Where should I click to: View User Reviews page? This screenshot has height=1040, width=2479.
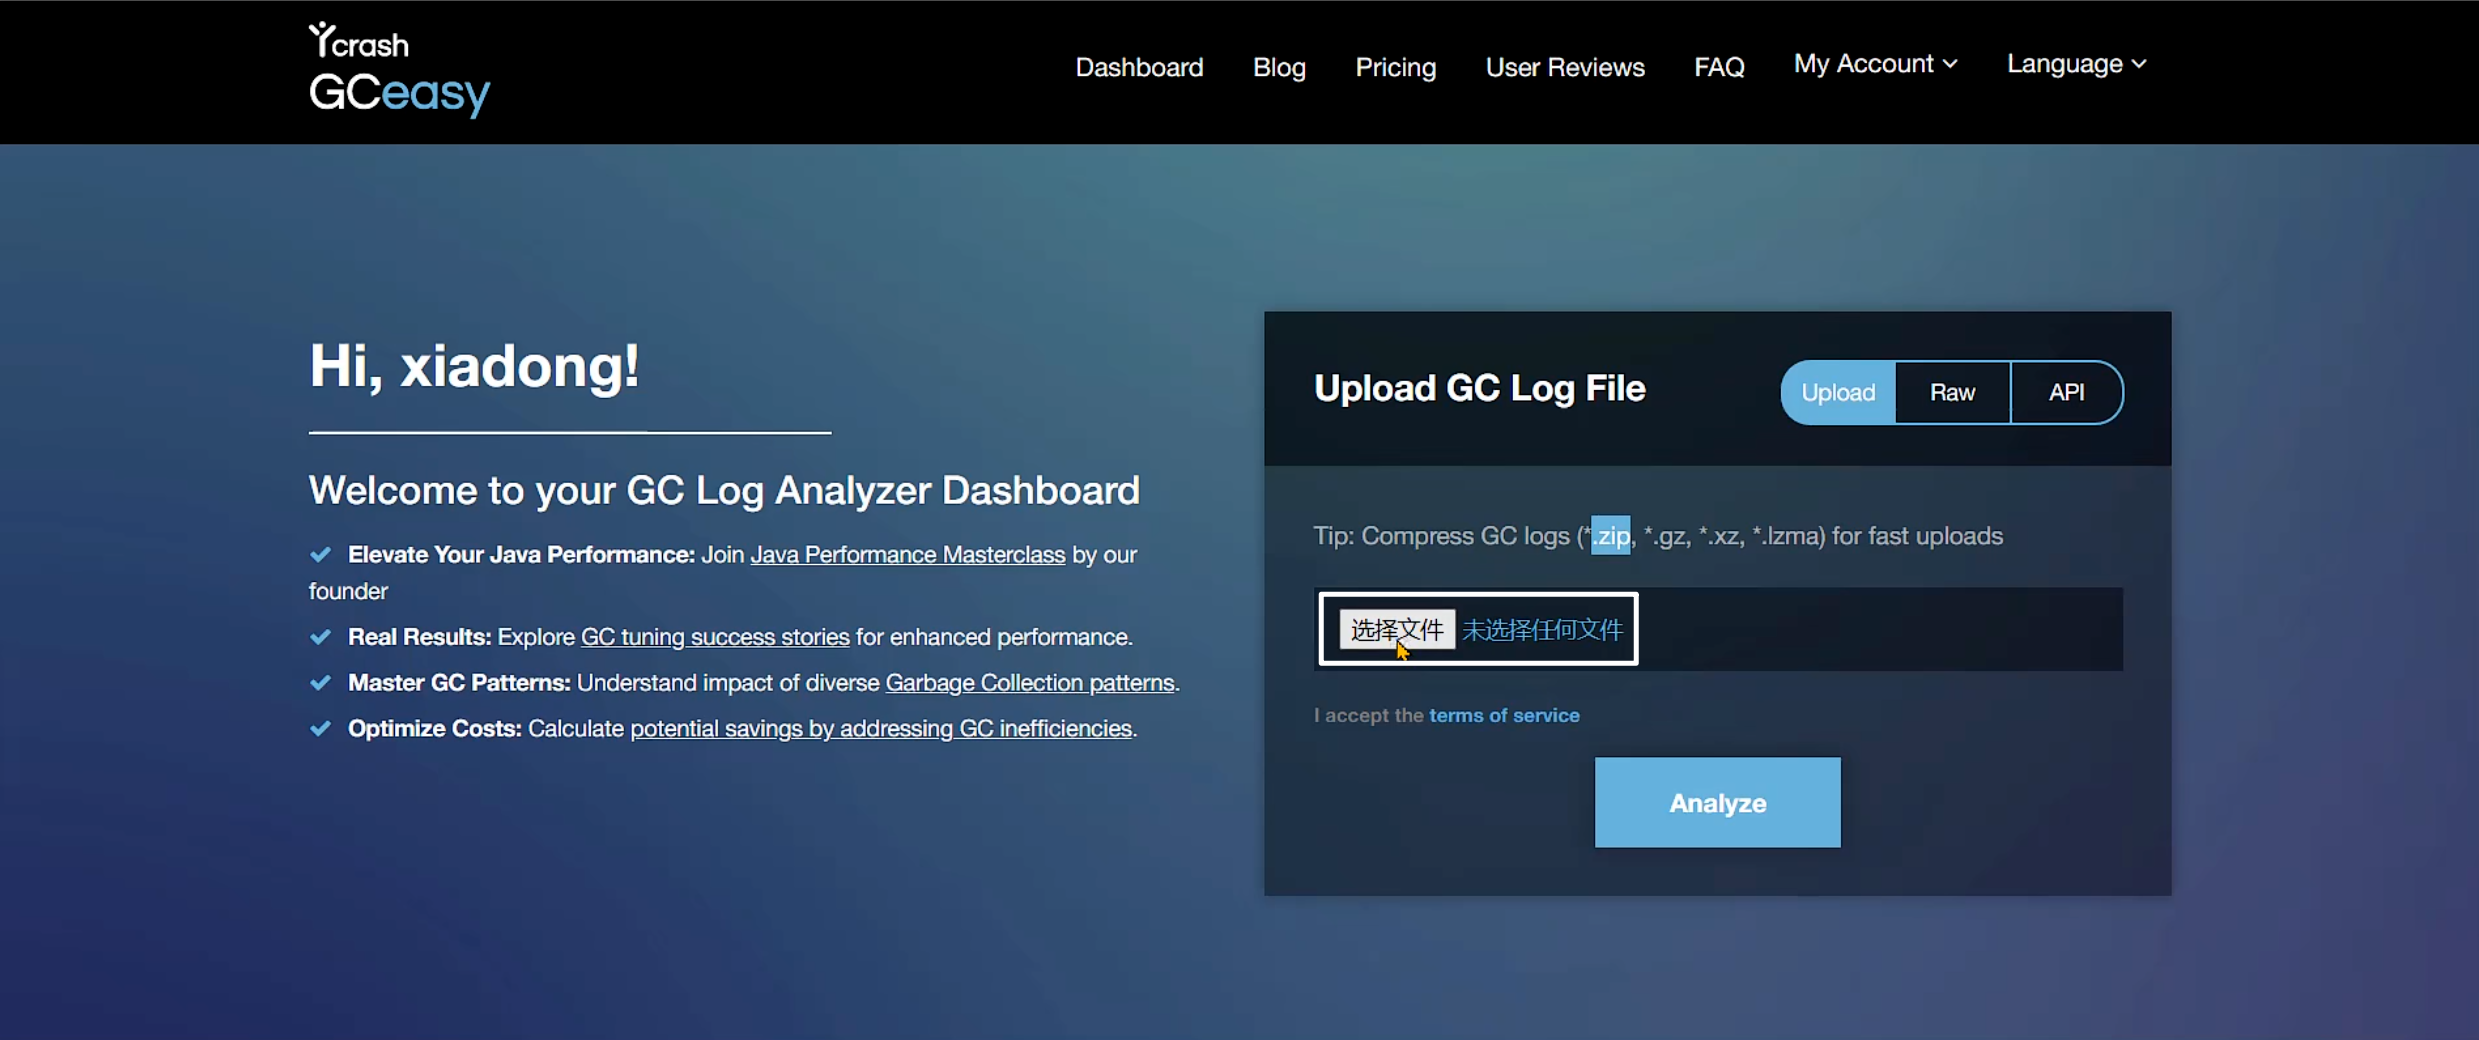pyautogui.click(x=1565, y=67)
